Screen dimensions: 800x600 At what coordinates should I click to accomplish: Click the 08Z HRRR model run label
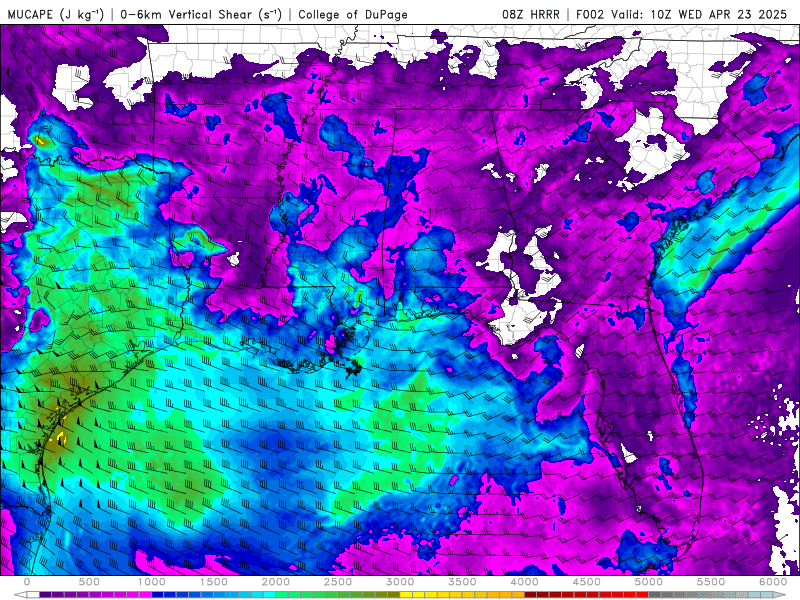(x=531, y=14)
